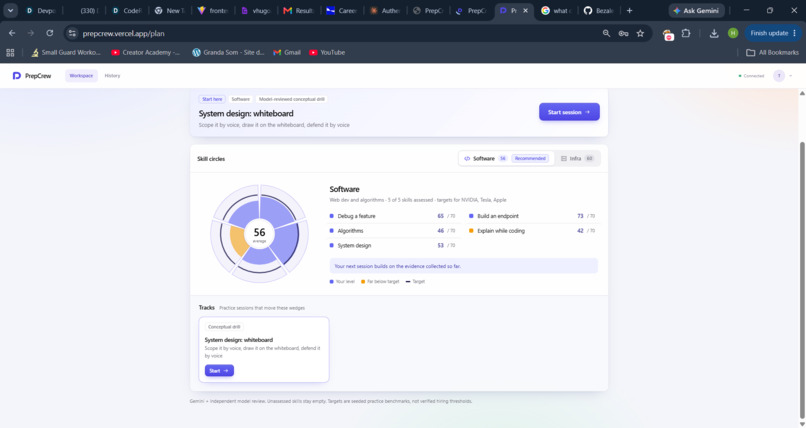The image size is (806, 428).
Task: Click the Build an endpoint skill row
Action: [532, 216]
